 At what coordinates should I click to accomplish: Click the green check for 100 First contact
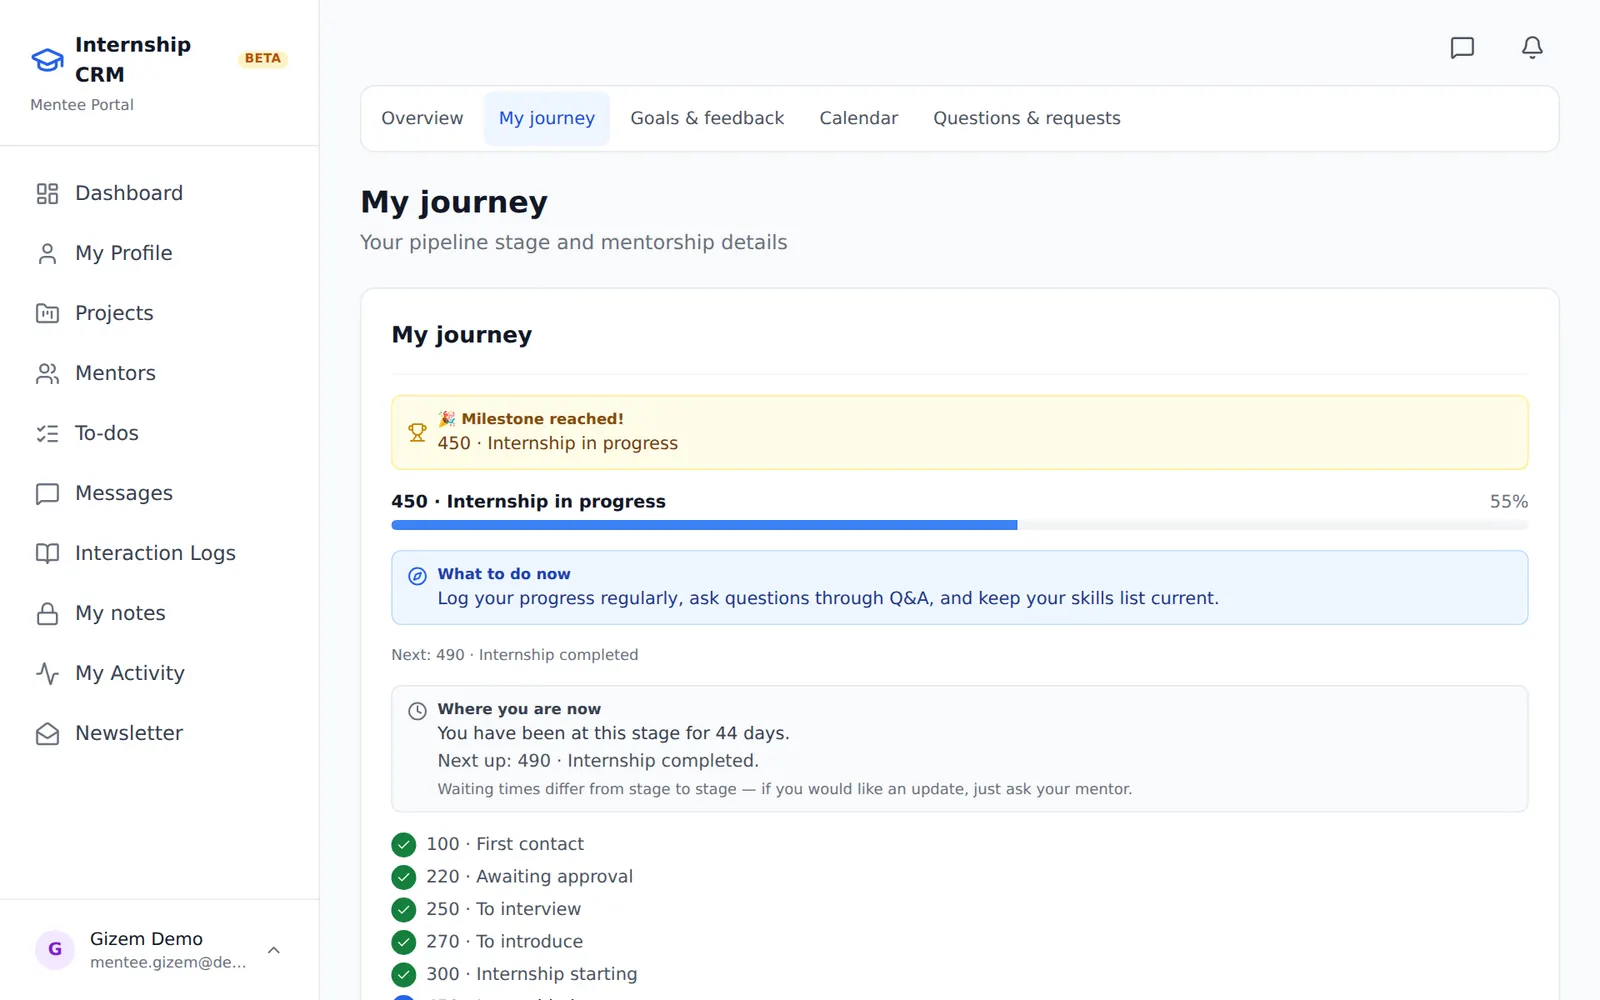click(x=403, y=844)
